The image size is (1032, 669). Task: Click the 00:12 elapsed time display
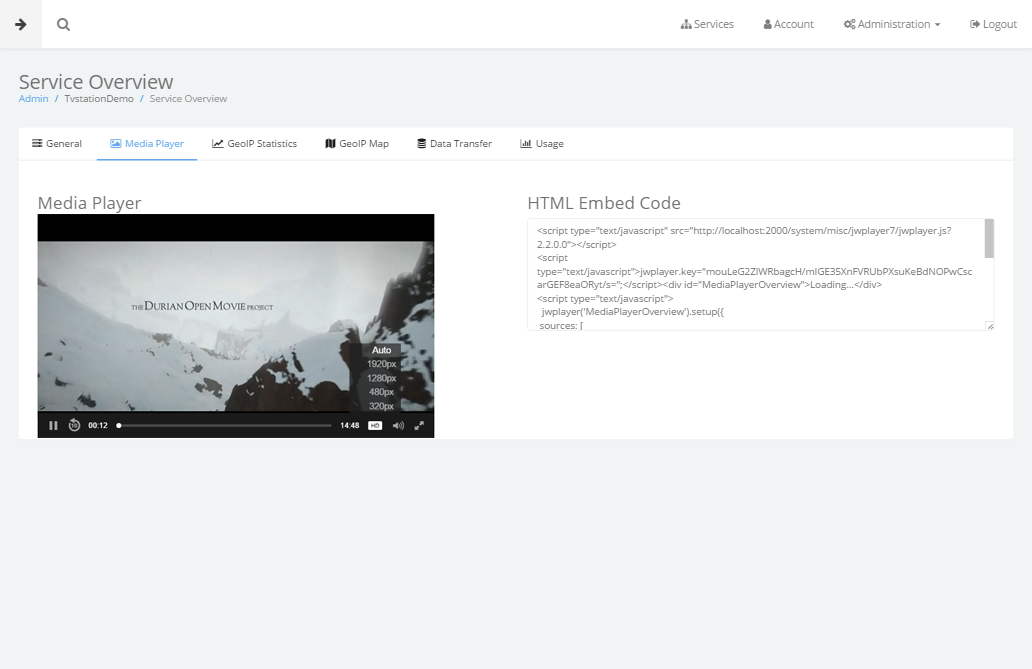click(98, 425)
